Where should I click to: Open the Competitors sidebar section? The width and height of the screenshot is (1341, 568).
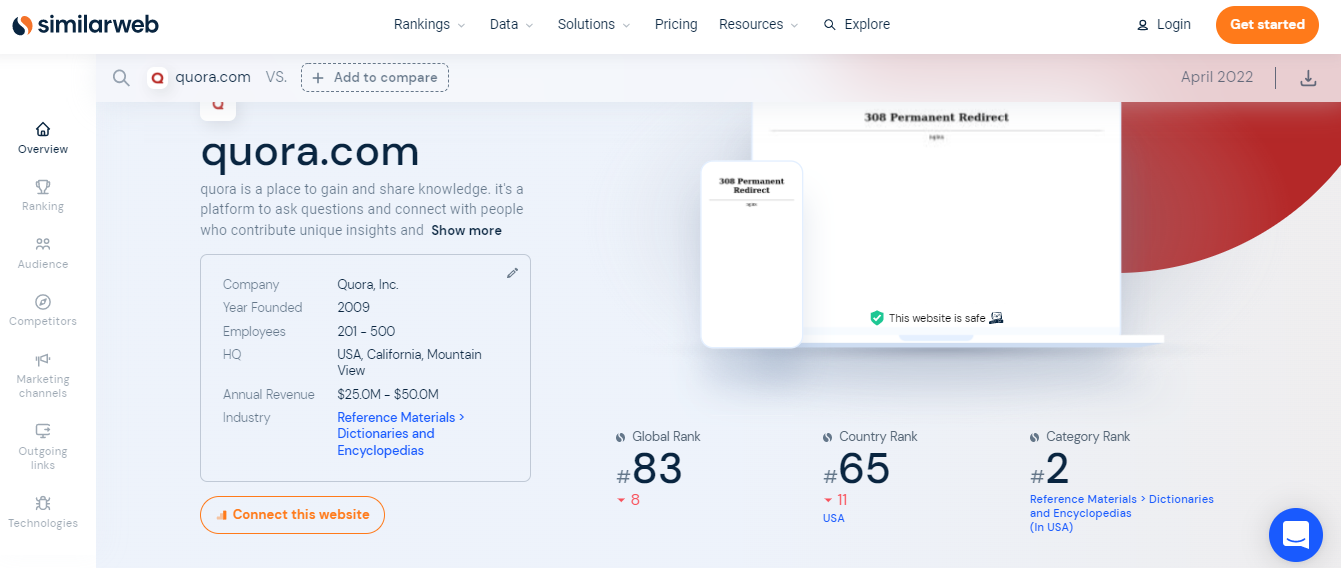[43, 310]
